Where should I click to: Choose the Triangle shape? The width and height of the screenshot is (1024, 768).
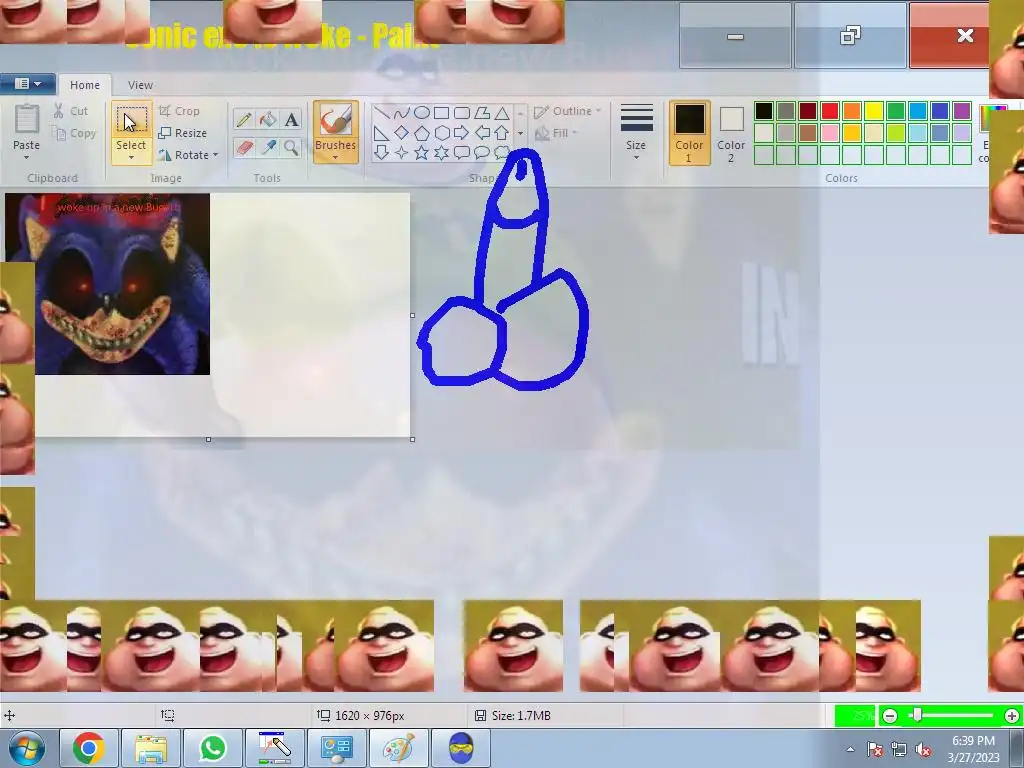[x=502, y=113]
